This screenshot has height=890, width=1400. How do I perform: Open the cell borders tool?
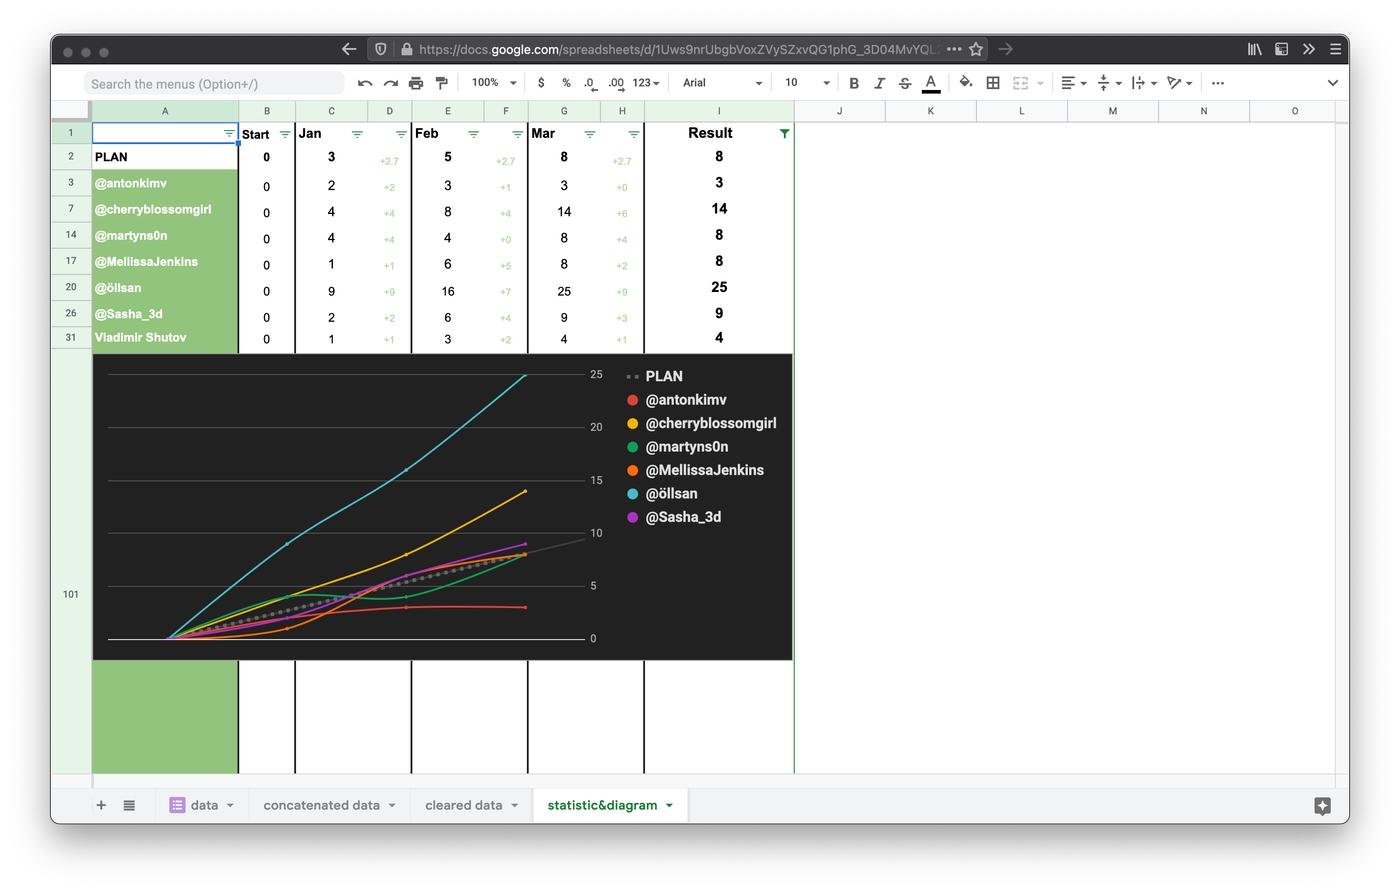(x=993, y=83)
